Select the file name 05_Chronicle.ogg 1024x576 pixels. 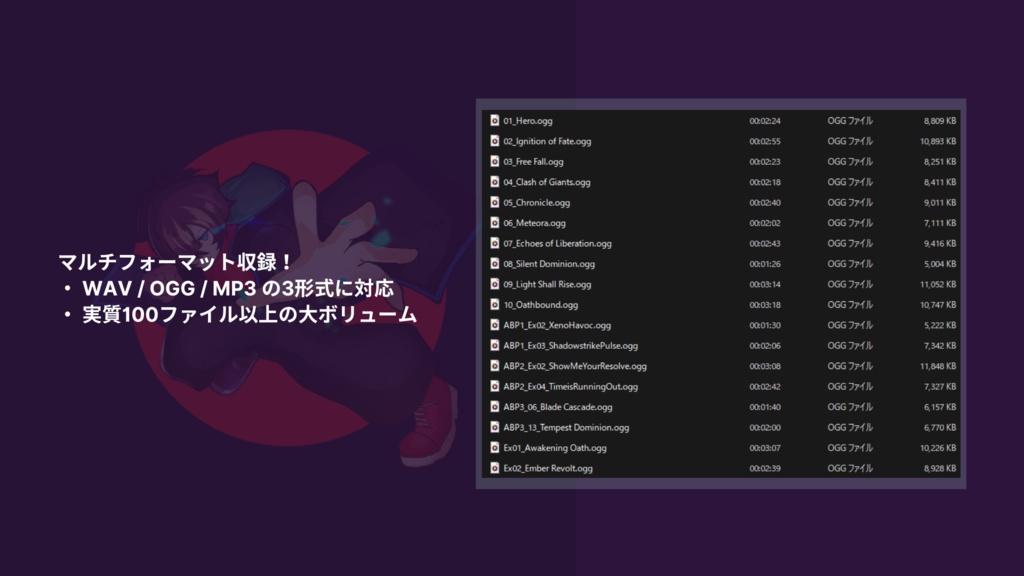click(536, 202)
